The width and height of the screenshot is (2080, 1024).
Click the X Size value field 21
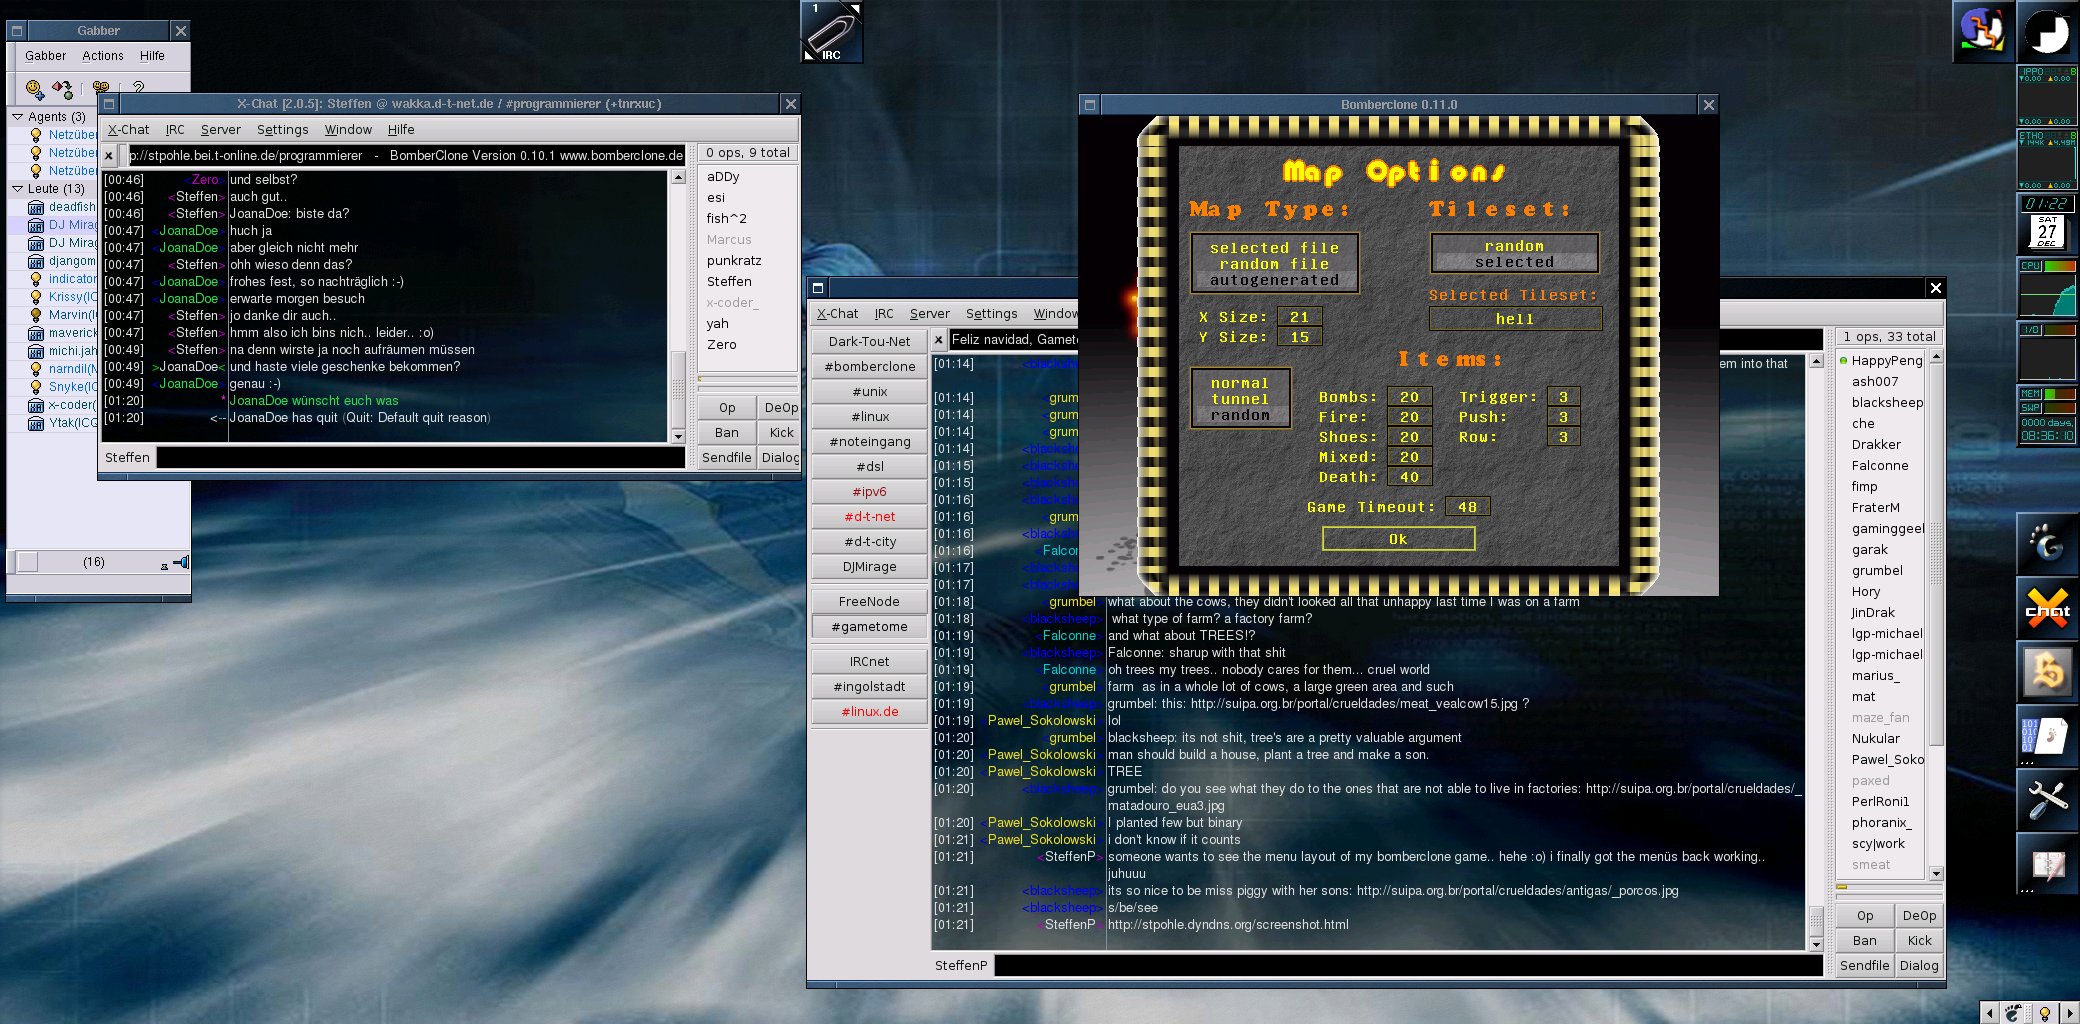1299,317
